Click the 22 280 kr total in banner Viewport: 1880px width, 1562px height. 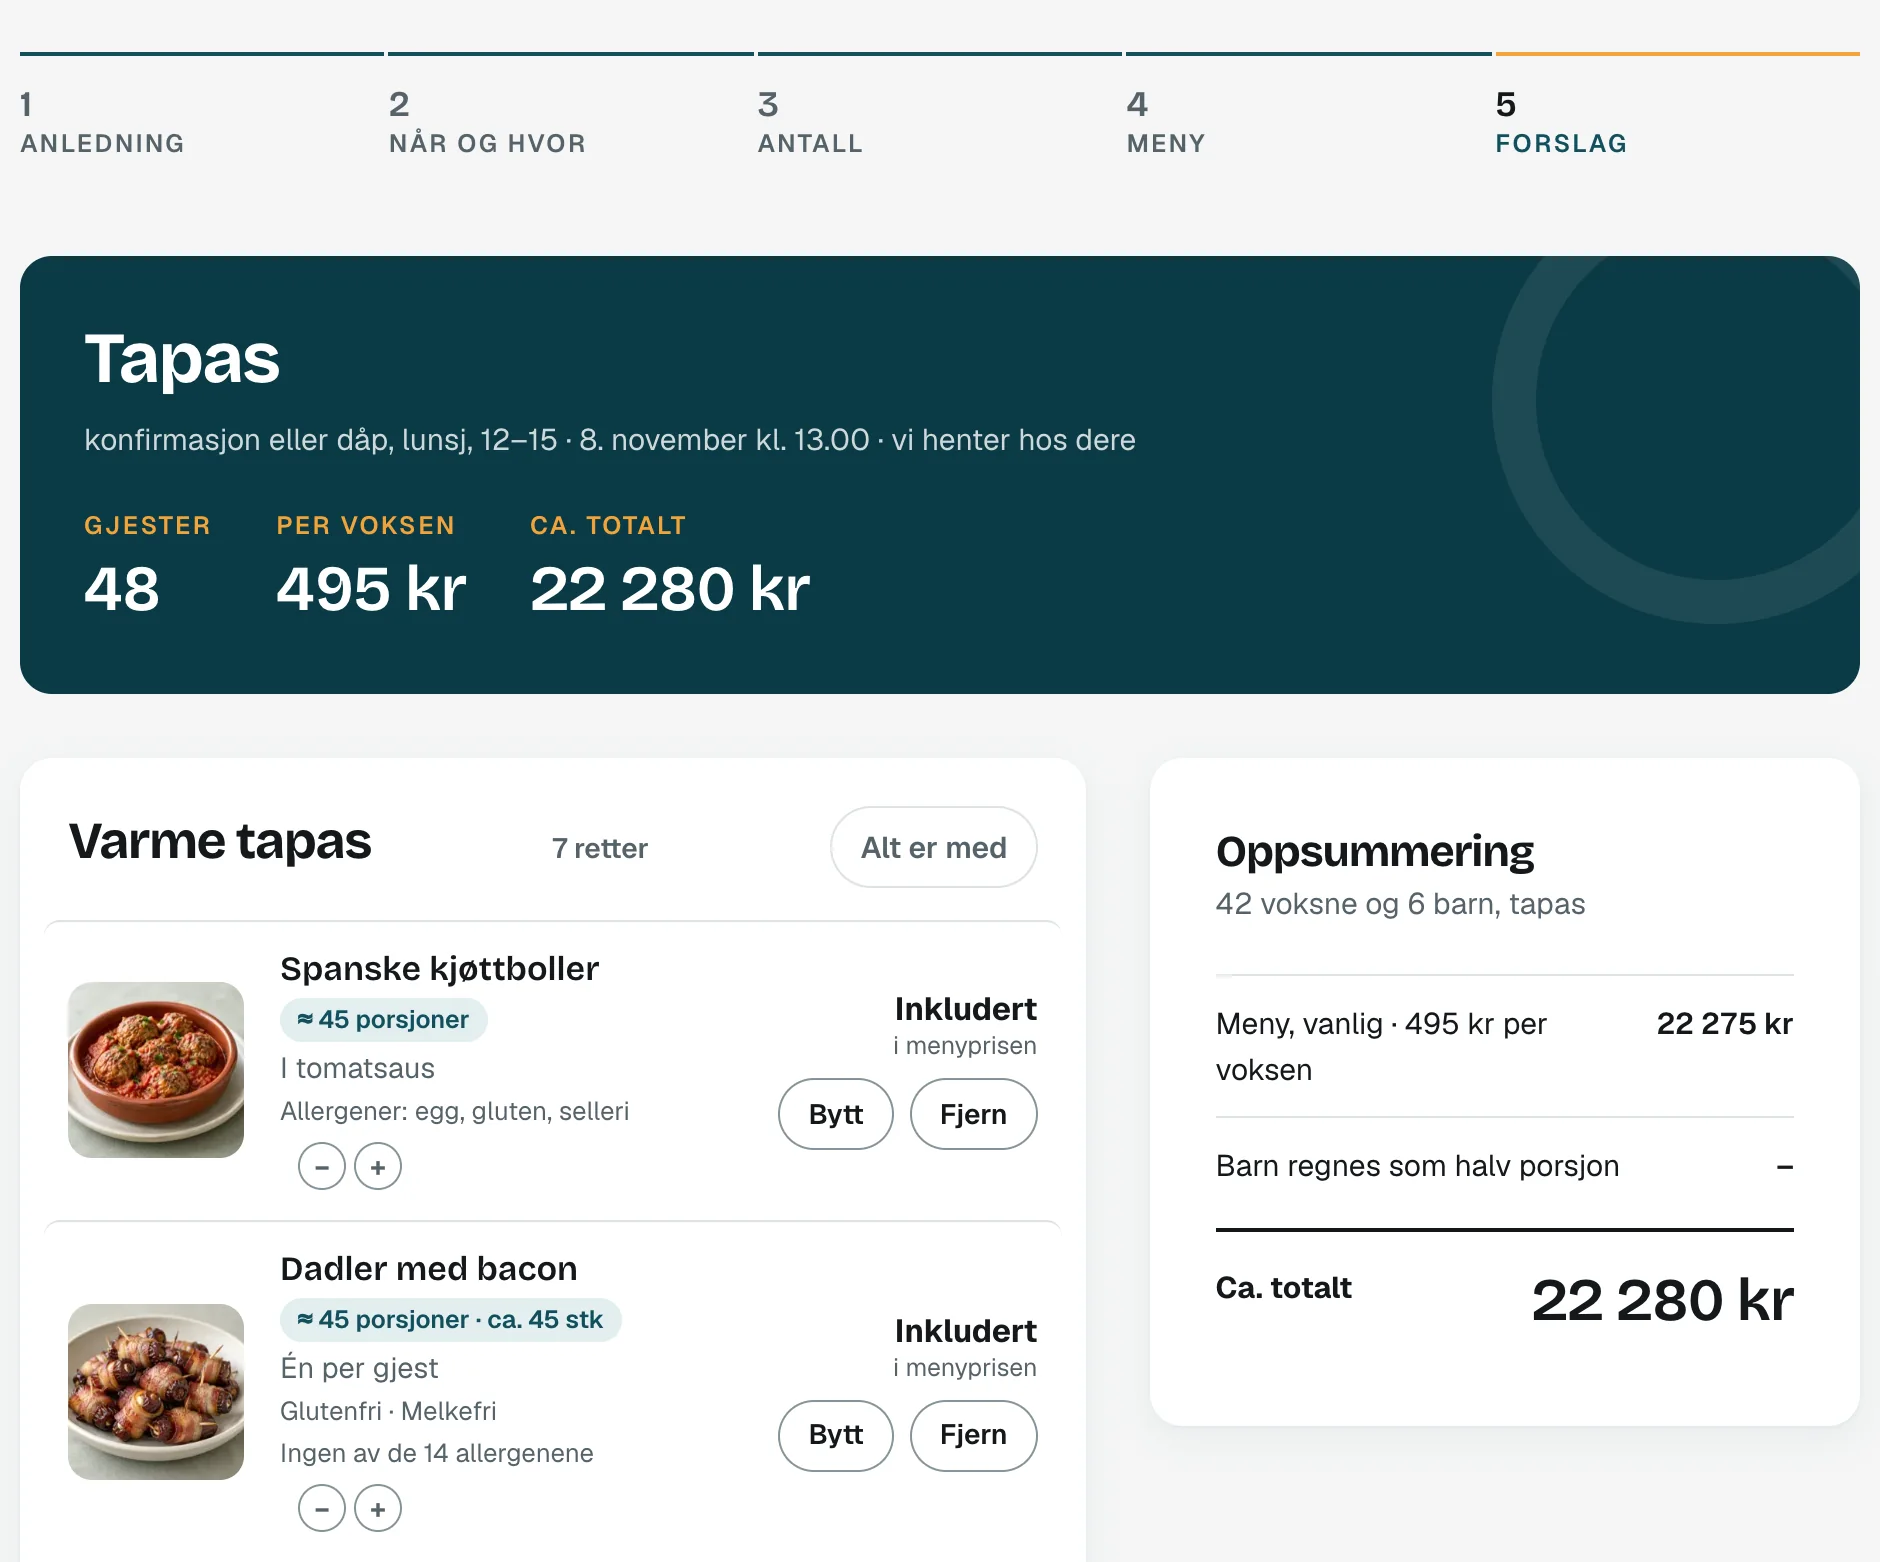point(670,588)
